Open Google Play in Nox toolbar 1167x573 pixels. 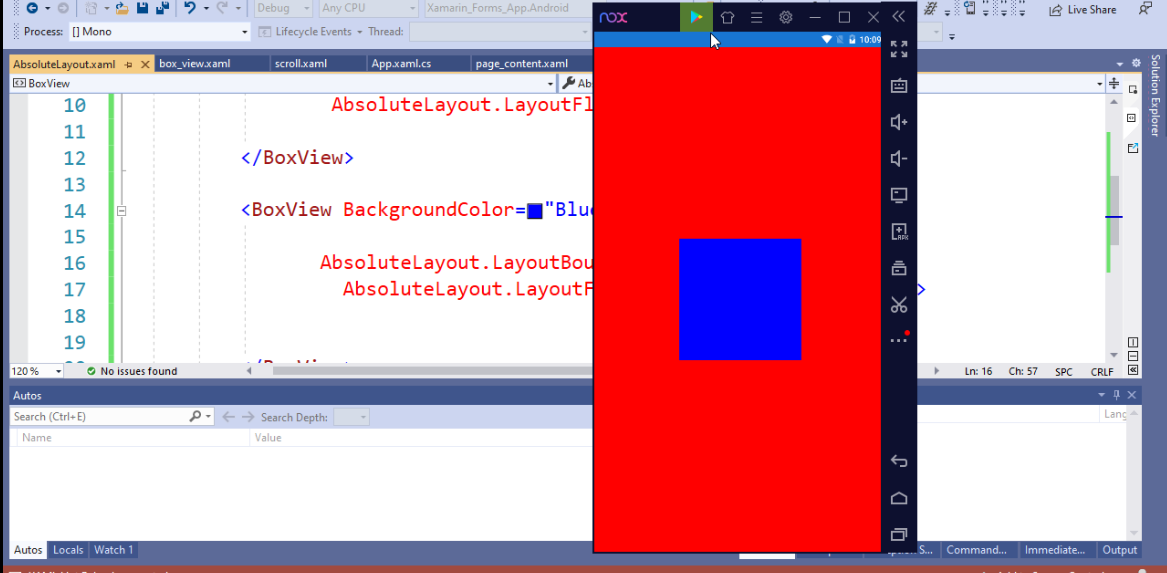[697, 16]
